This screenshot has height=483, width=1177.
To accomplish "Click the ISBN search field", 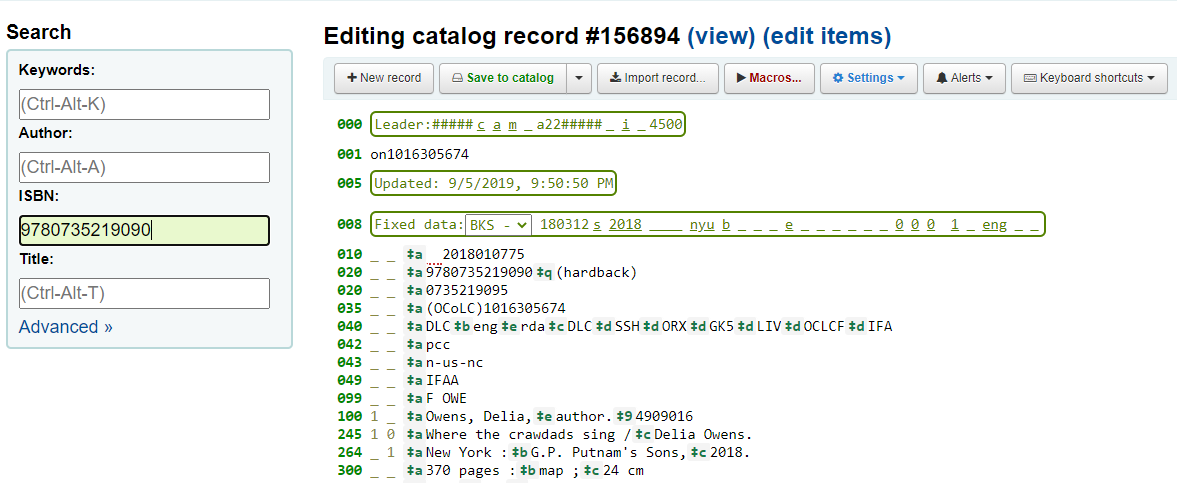I will point(144,230).
